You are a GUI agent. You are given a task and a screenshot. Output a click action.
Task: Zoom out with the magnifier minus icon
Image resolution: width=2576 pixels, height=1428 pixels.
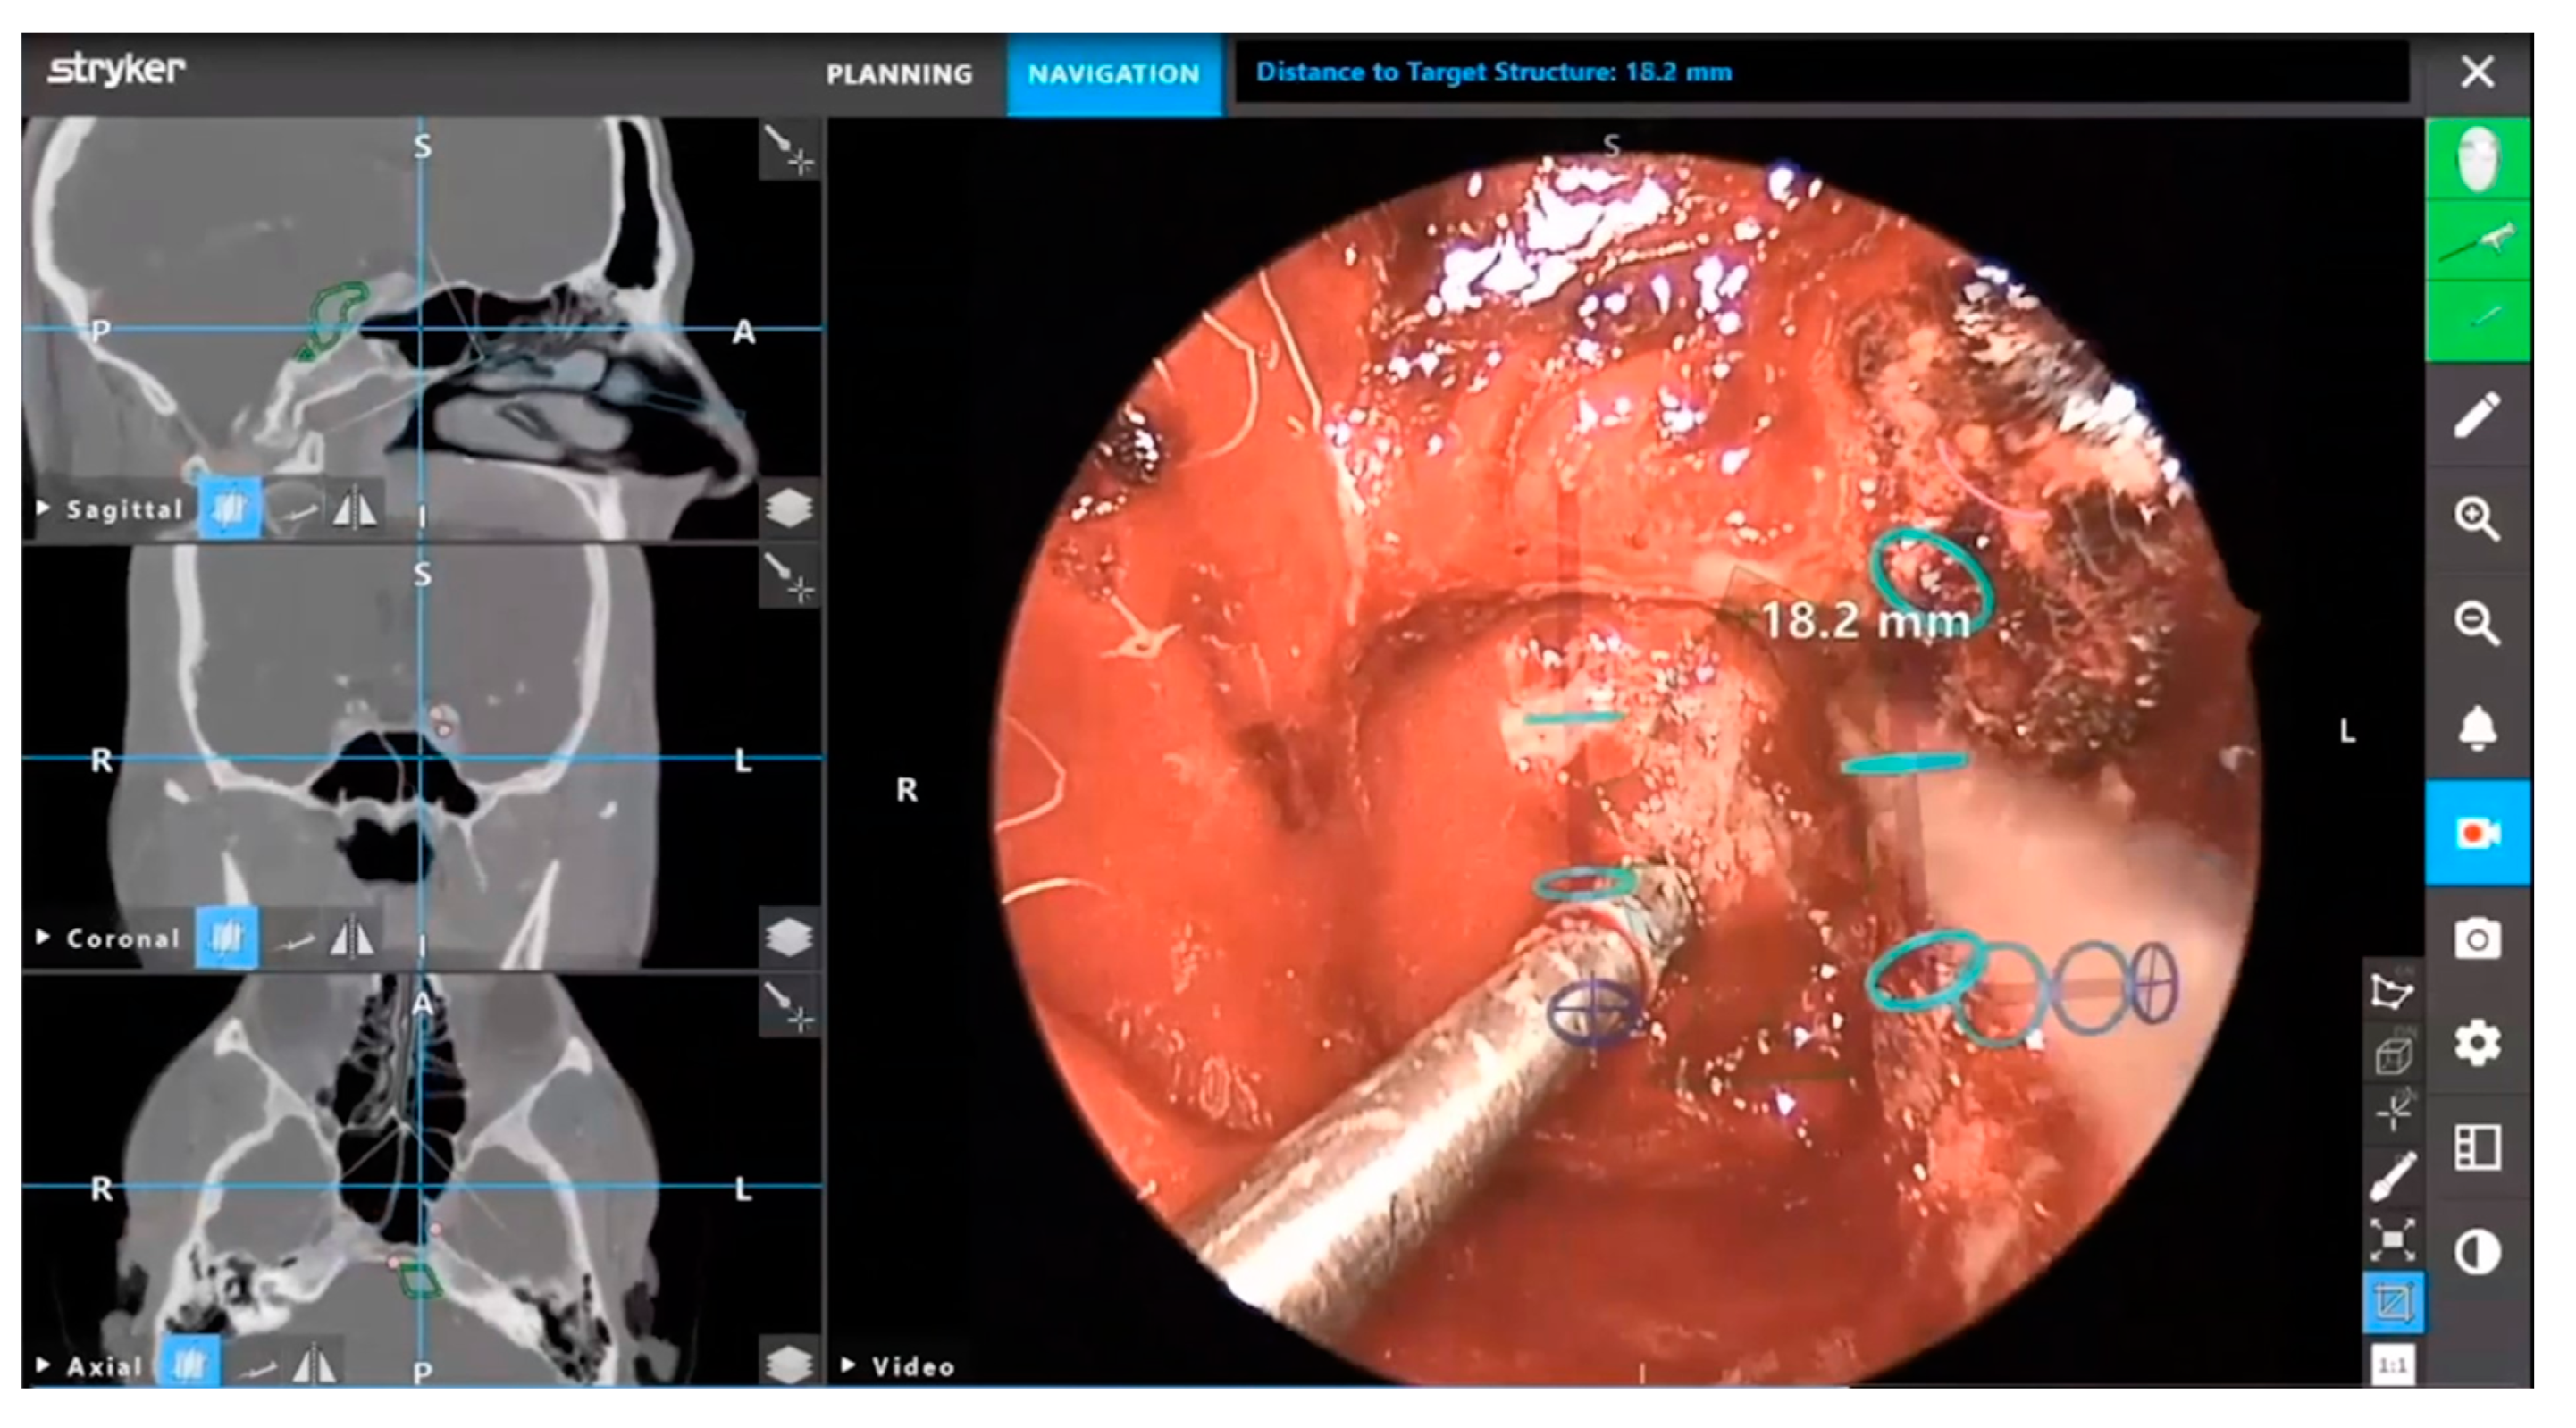pyautogui.click(x=2476, y=624)
